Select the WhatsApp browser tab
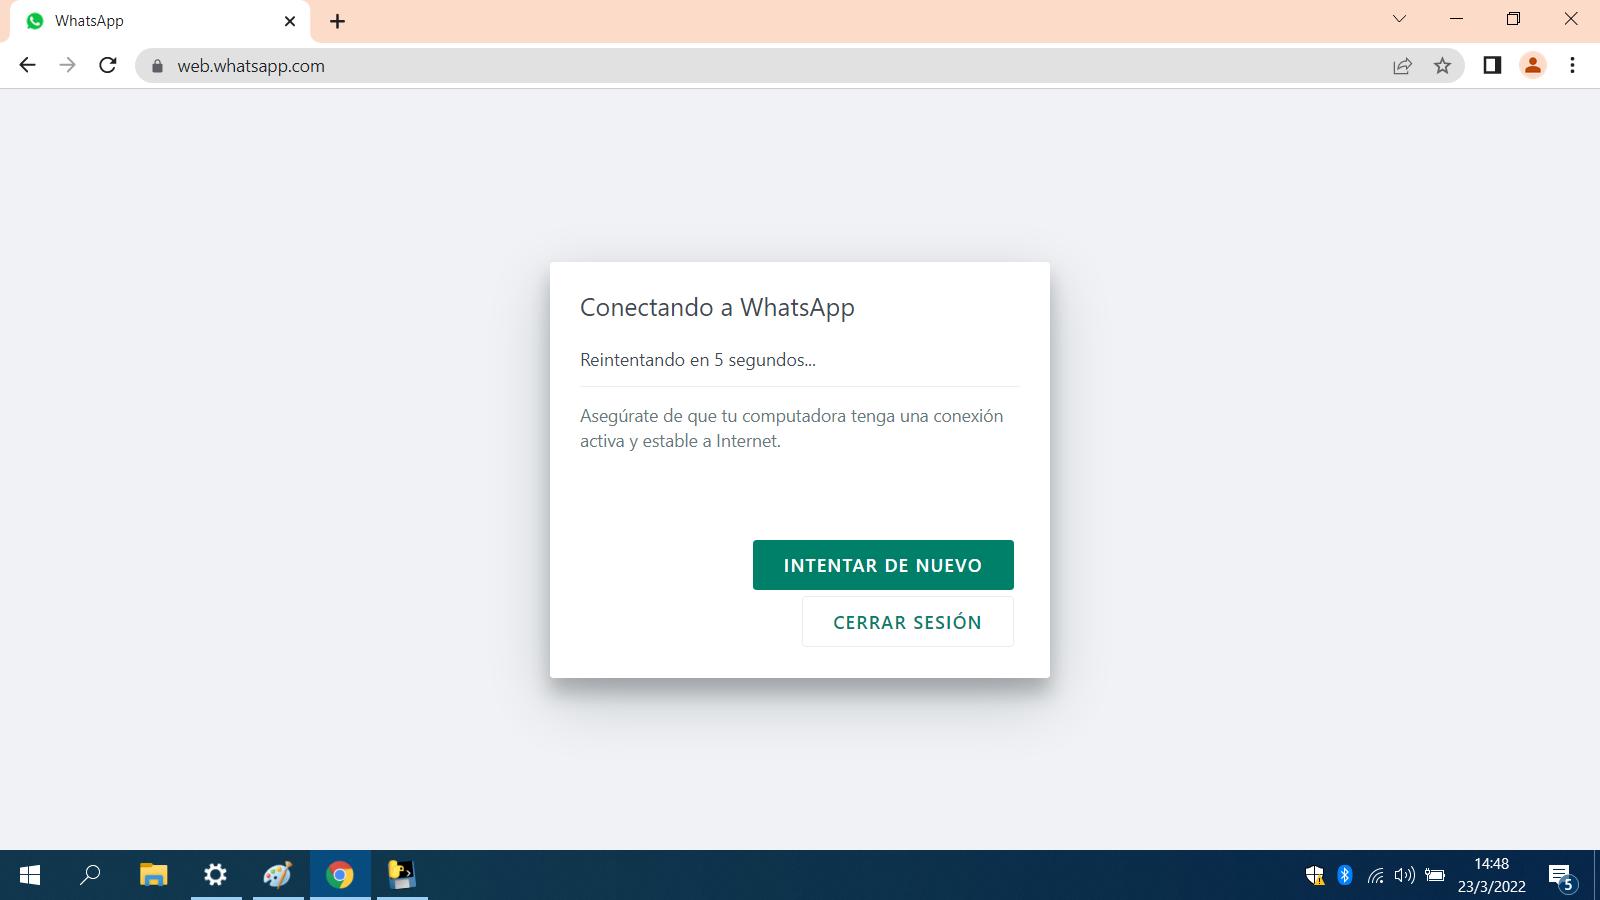 click(x=160, y=21)
